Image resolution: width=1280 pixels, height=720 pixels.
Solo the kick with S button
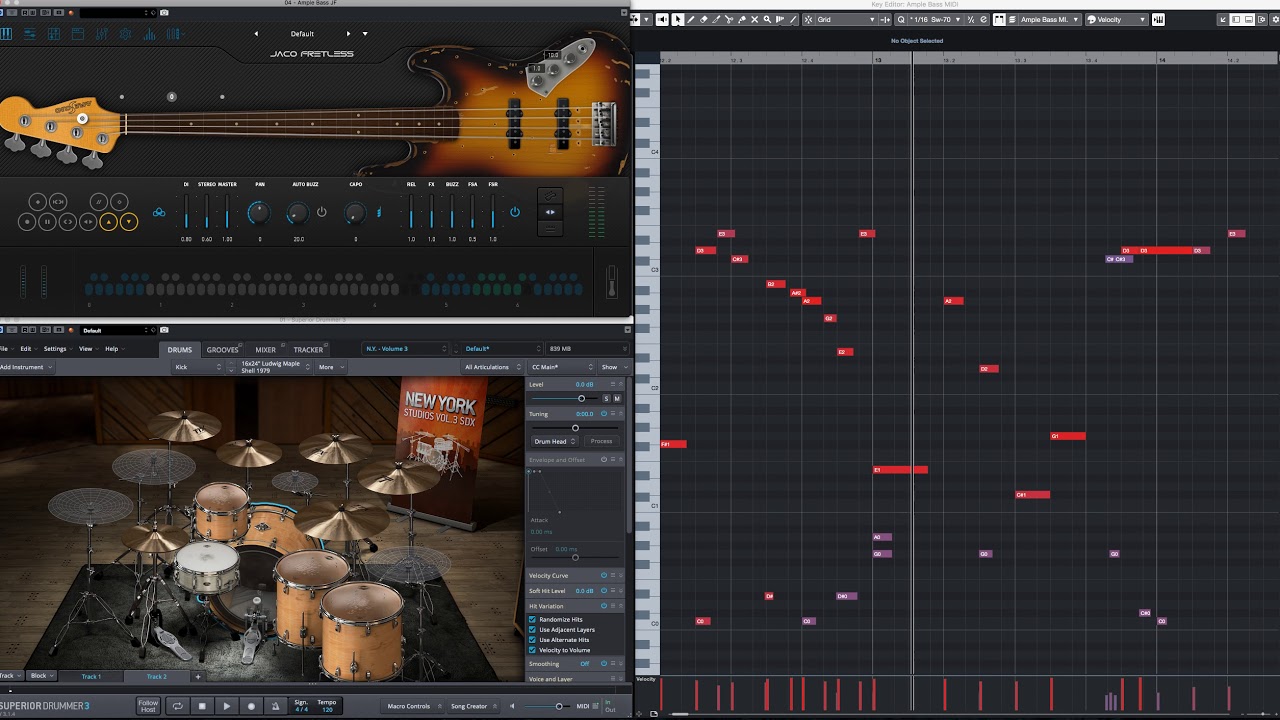pos(606,398)
